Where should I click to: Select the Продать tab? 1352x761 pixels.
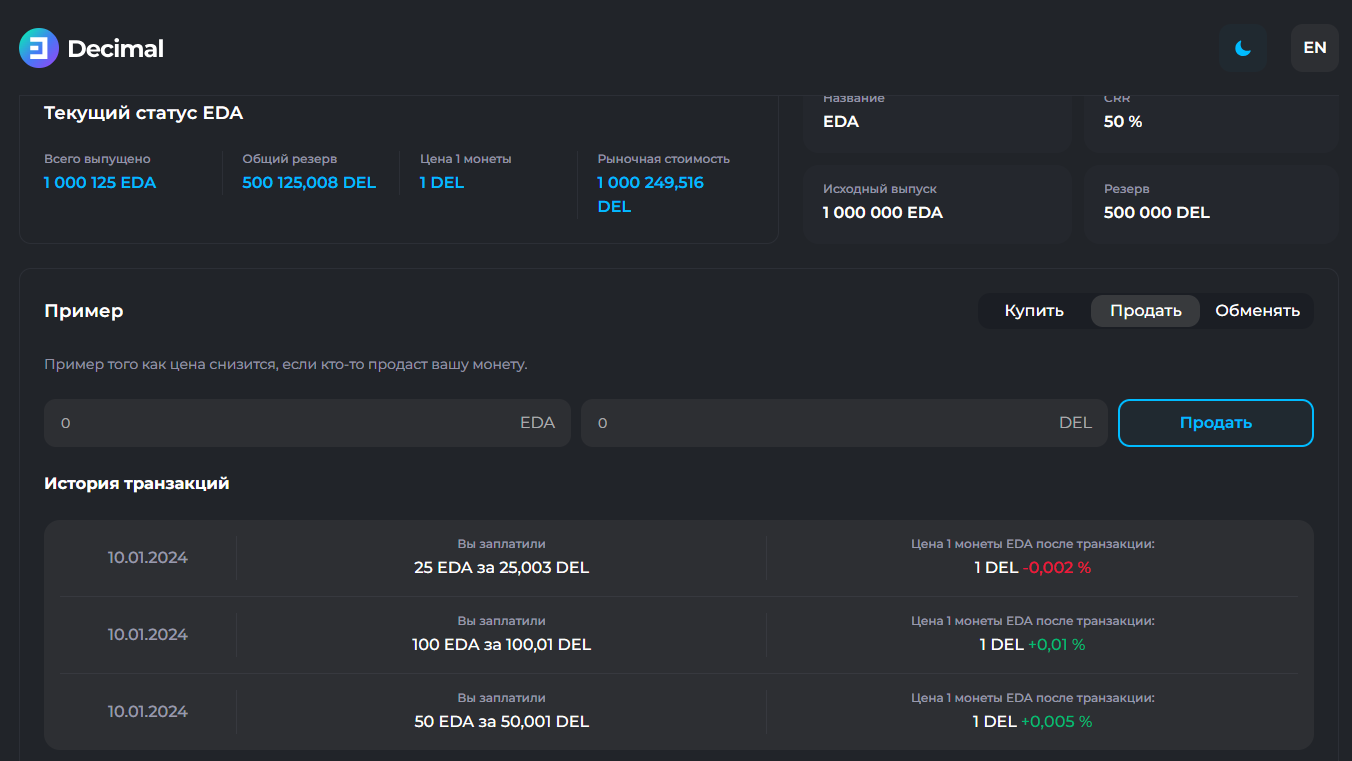(1146, 311)
